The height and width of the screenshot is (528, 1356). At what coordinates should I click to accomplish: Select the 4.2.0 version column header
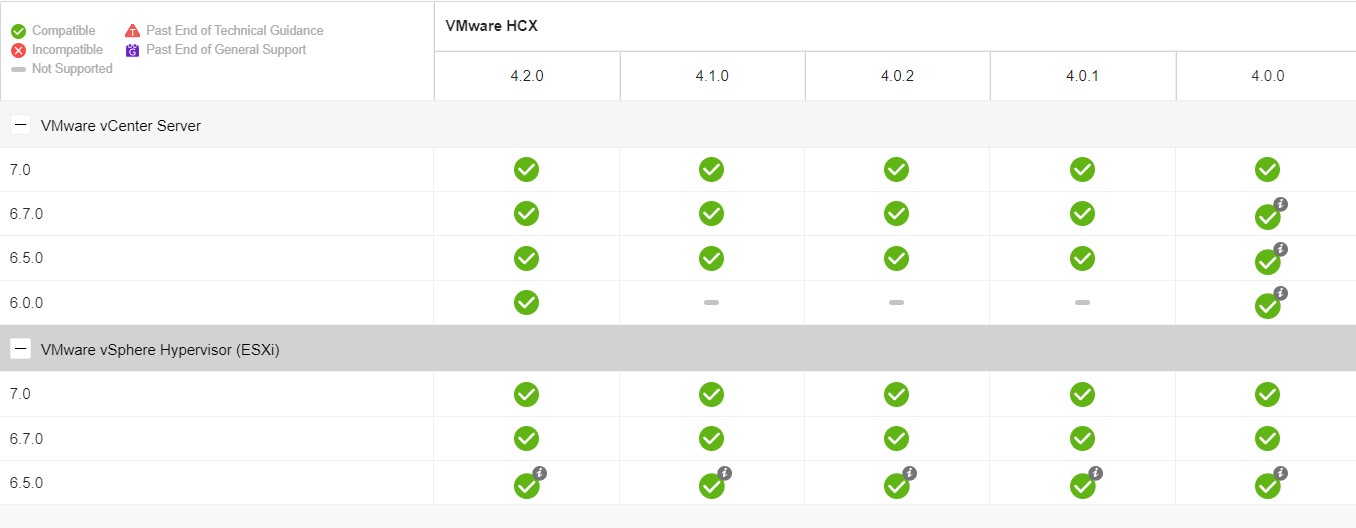click(527, 76)
